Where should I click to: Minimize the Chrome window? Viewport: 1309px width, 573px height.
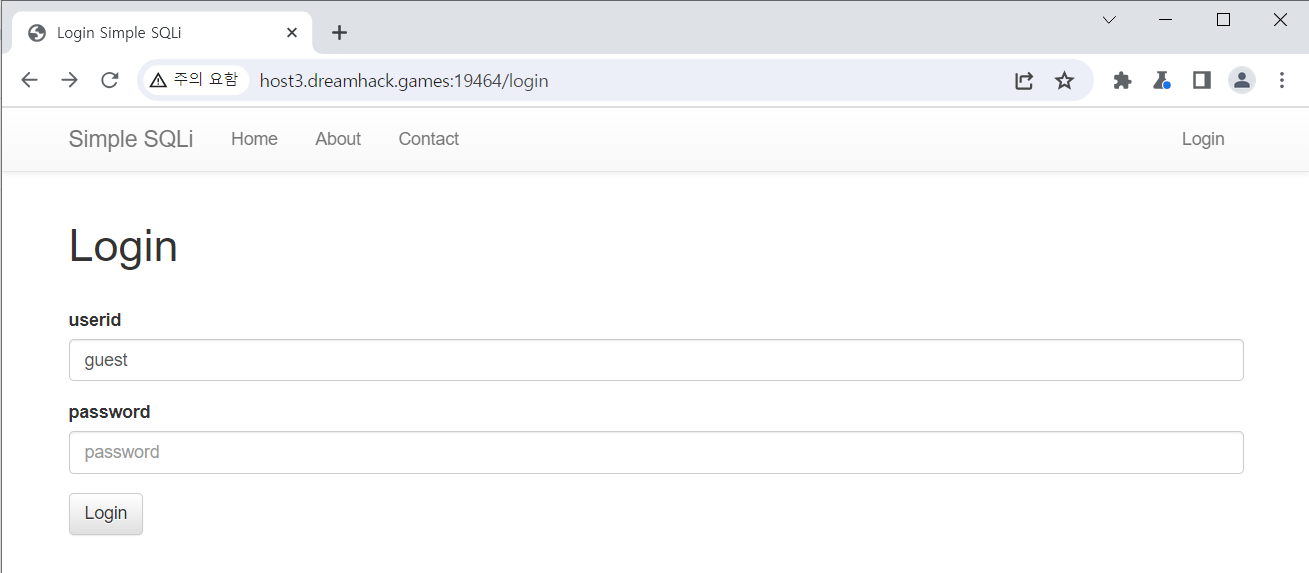[1166, 20]
